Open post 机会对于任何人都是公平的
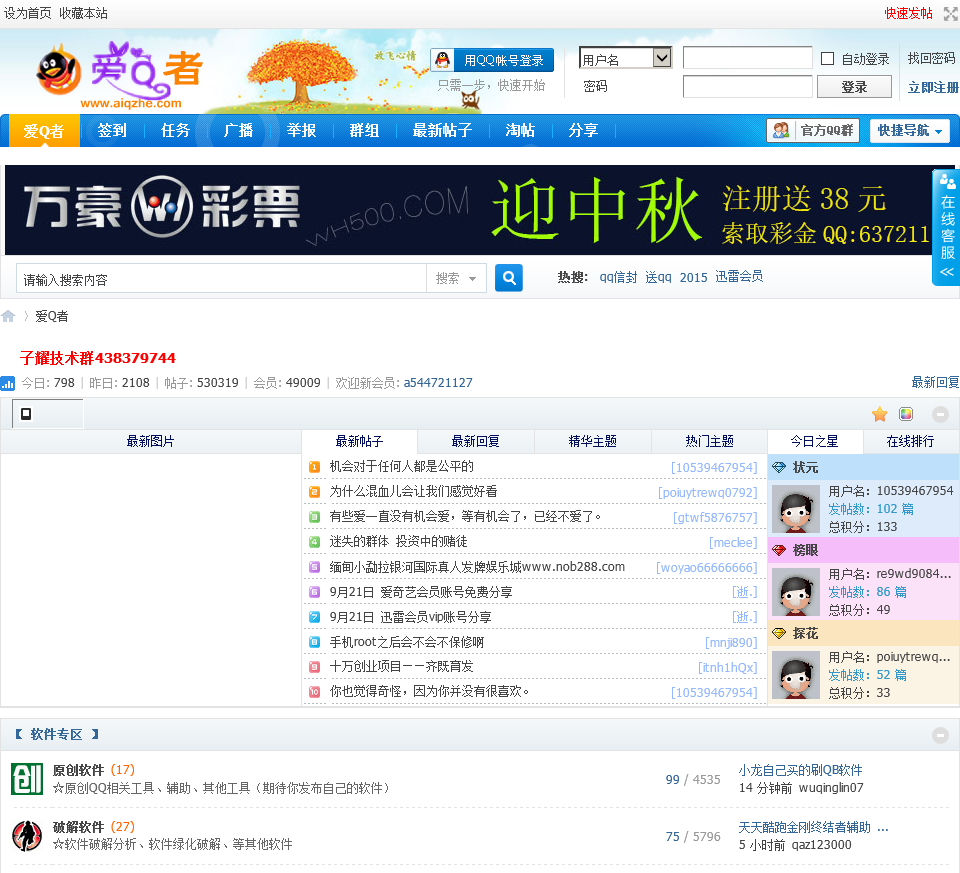The image size is (960, 873). (x=402, y=466)
